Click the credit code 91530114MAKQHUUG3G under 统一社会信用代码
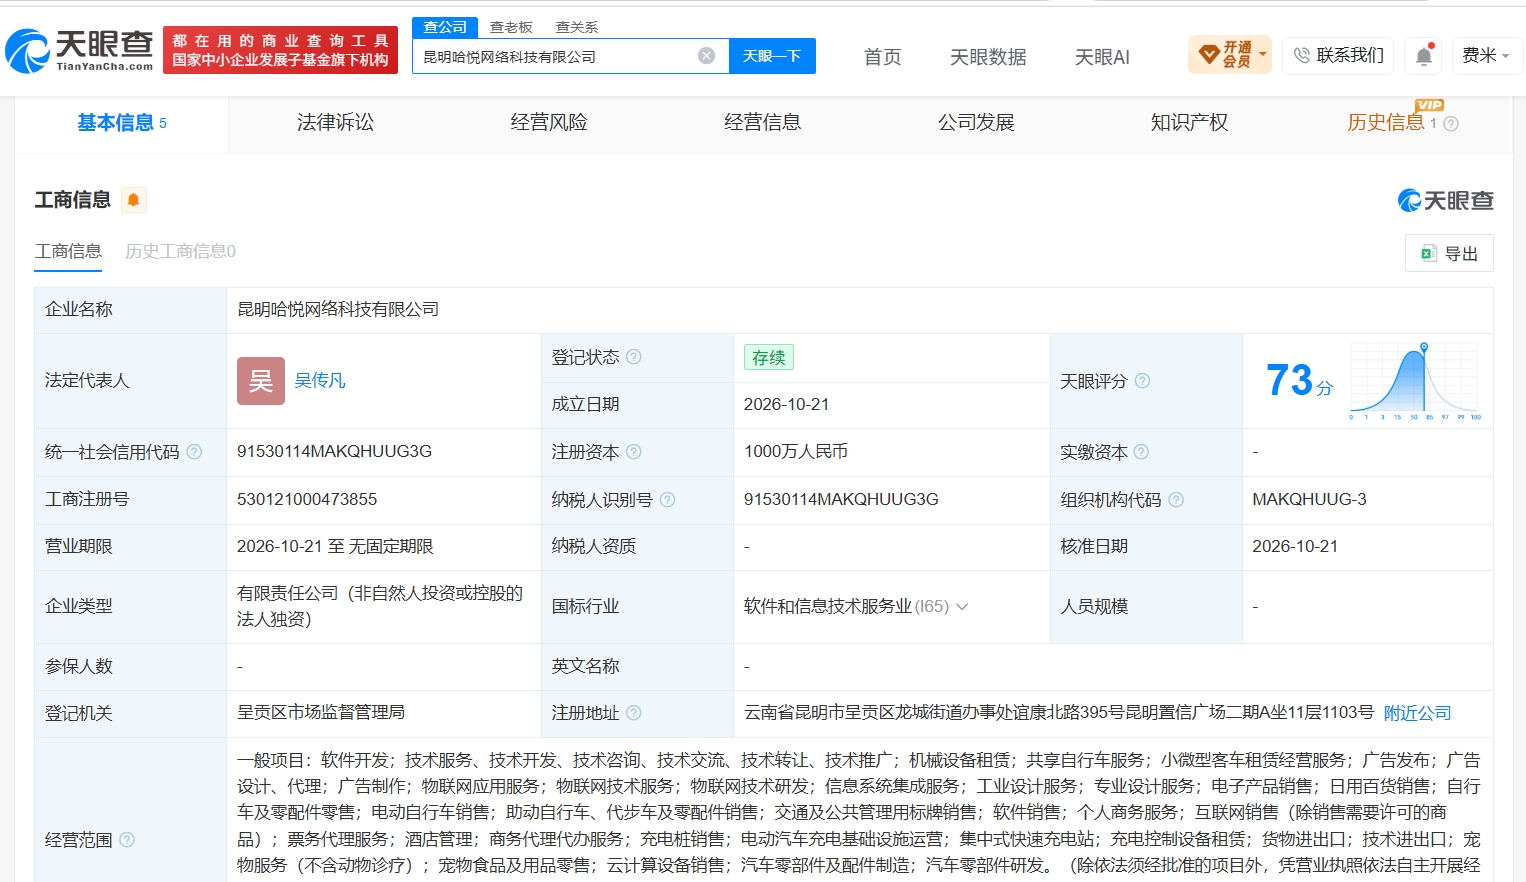 coord(334,452)
